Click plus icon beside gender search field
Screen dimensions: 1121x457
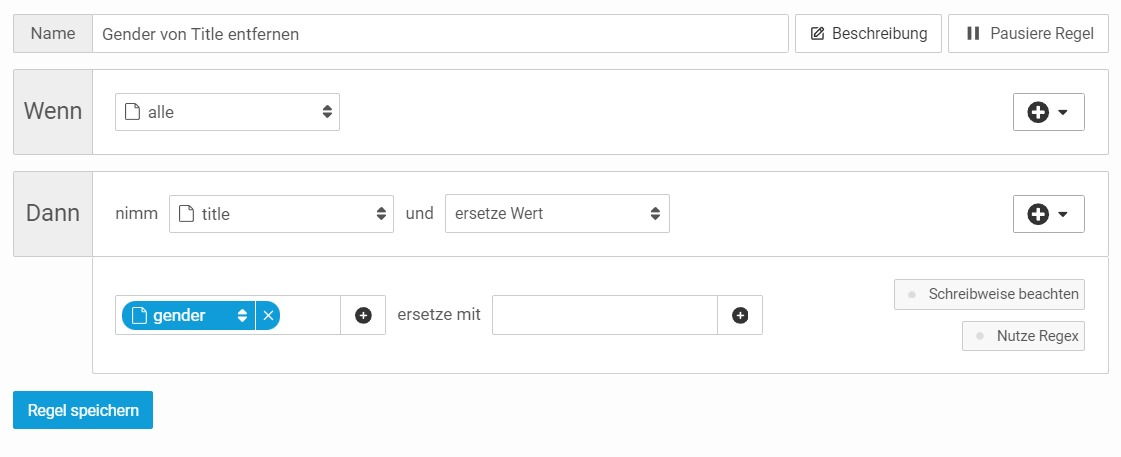(363, 315)
